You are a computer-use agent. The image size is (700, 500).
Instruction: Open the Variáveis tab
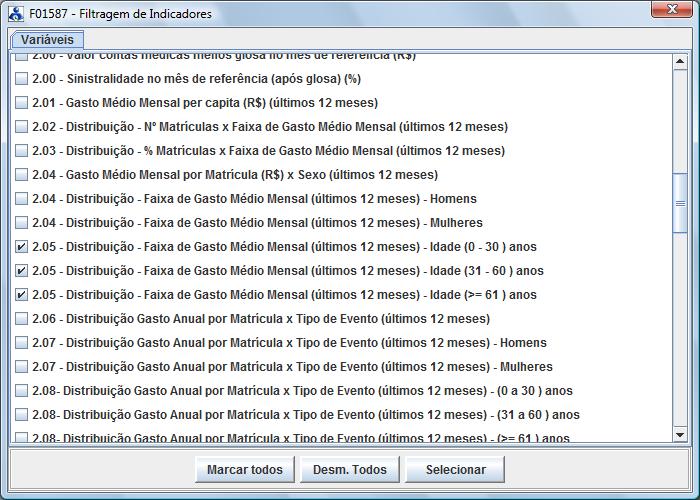click(48, 39)
